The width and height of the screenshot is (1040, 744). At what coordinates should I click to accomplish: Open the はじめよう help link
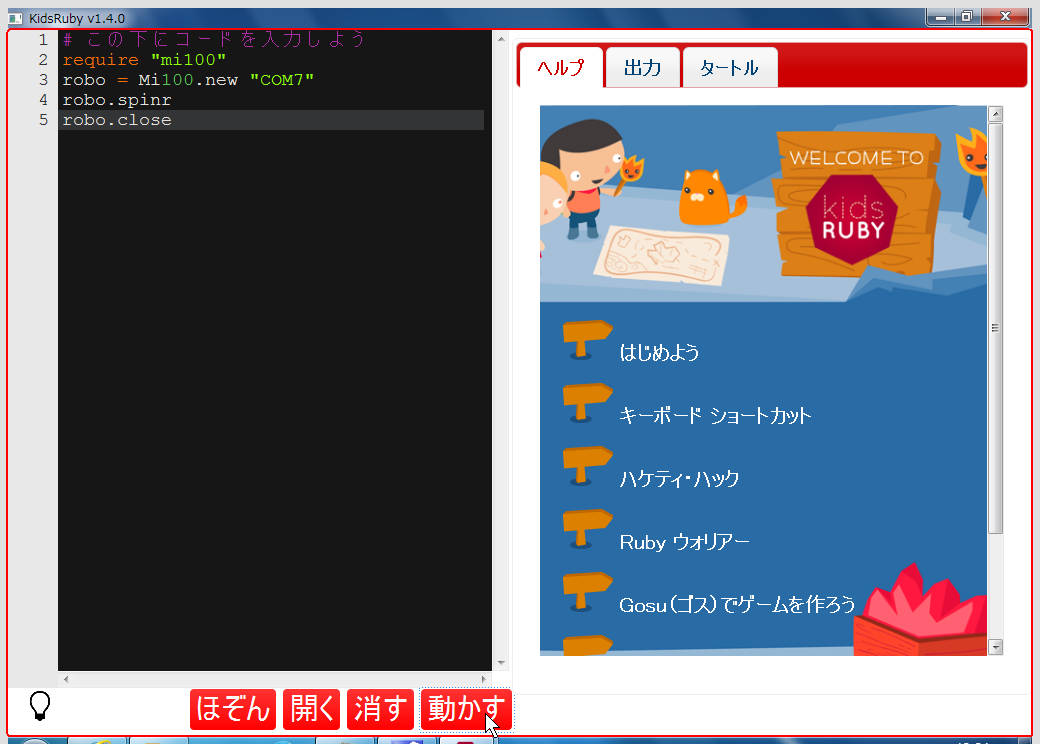[x=659, y=352]
